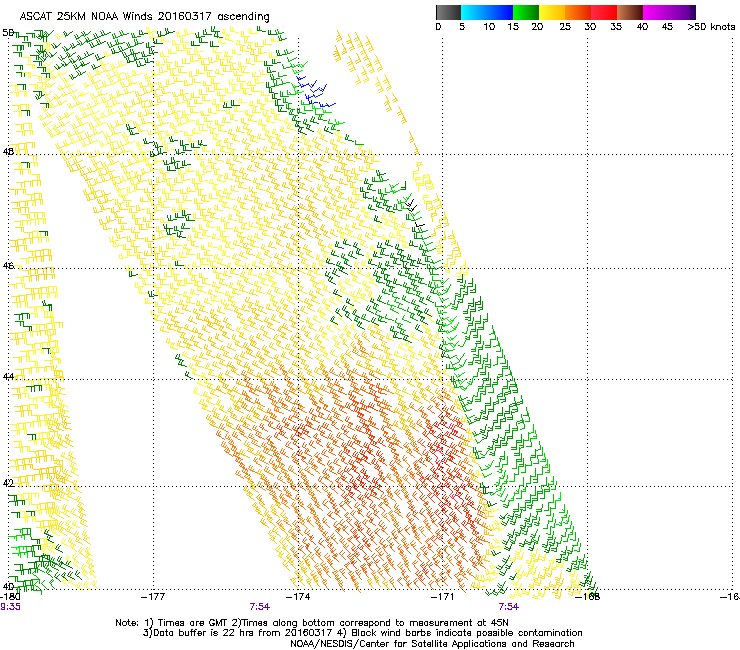Click the purple 9:35 time label
The height and width of the screenshot is (650, 740).
tap(10, 607)
